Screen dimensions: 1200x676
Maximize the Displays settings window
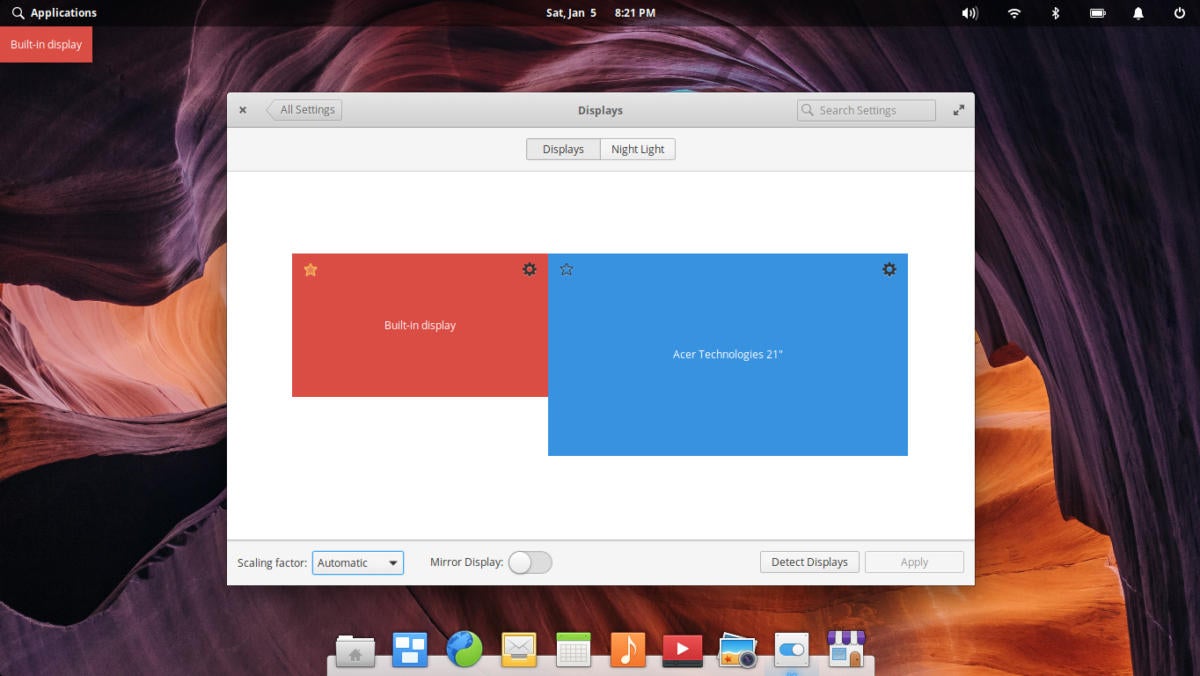click(x=958, y=110)
